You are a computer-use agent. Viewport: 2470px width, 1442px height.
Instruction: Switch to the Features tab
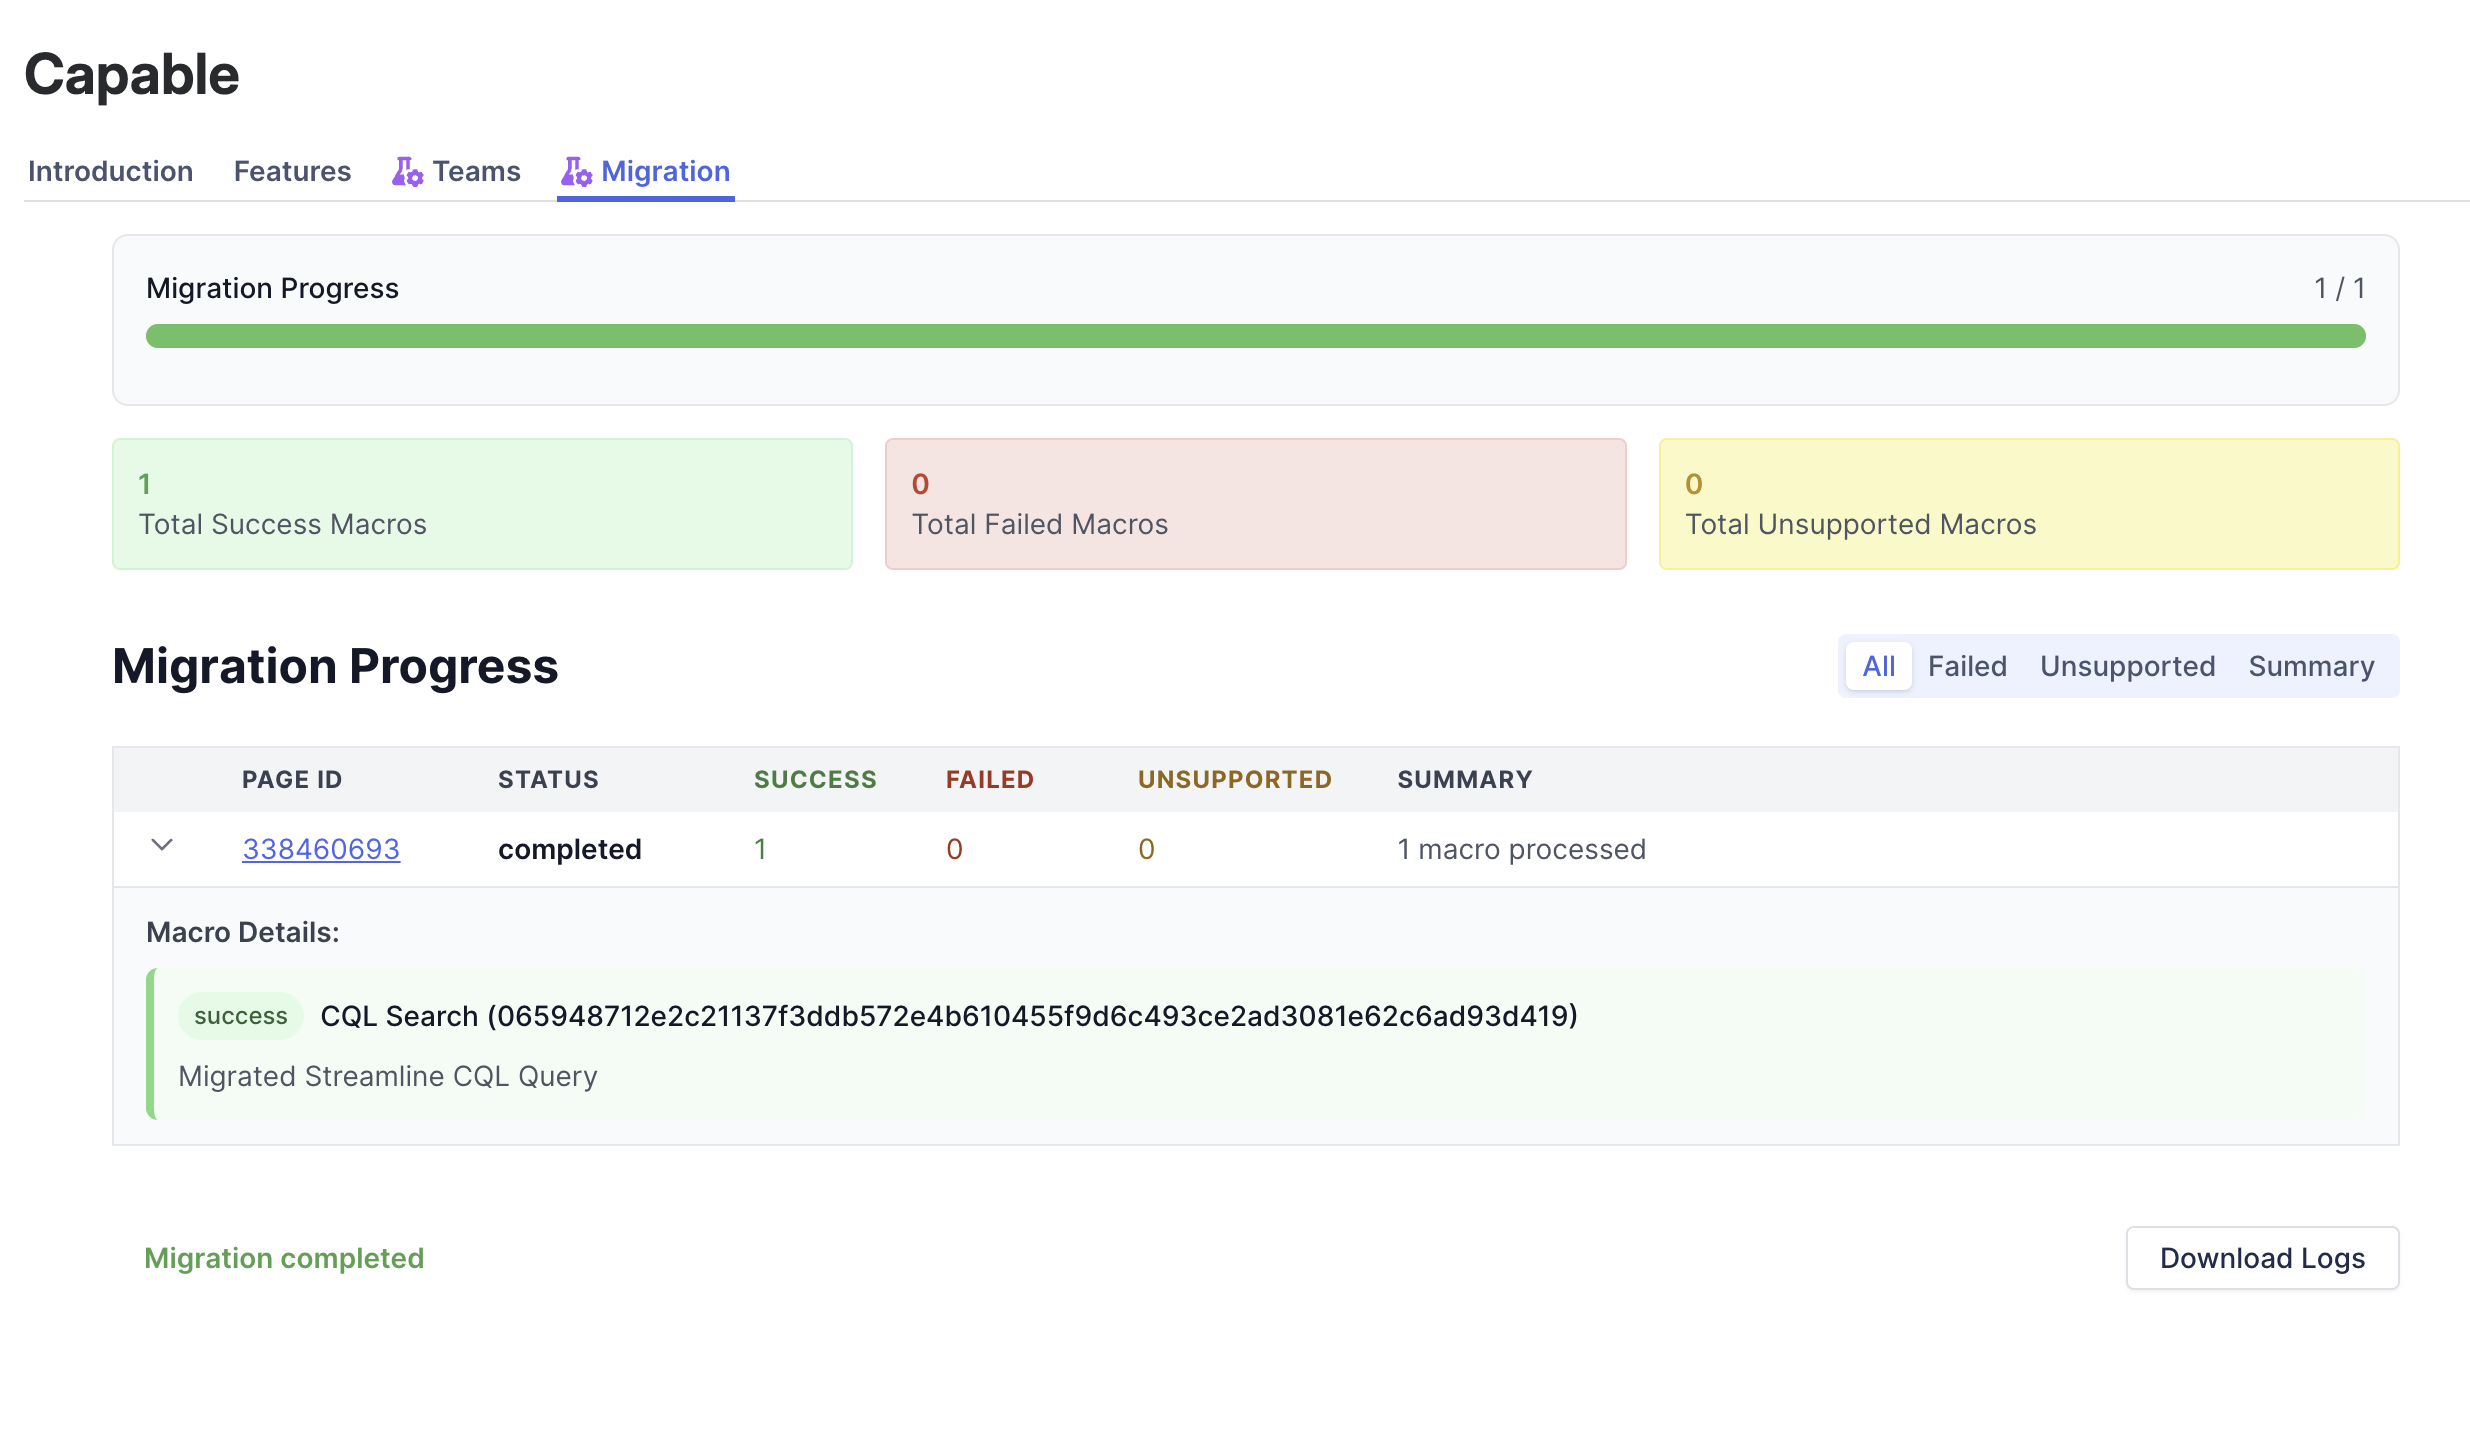pos(291,171)
